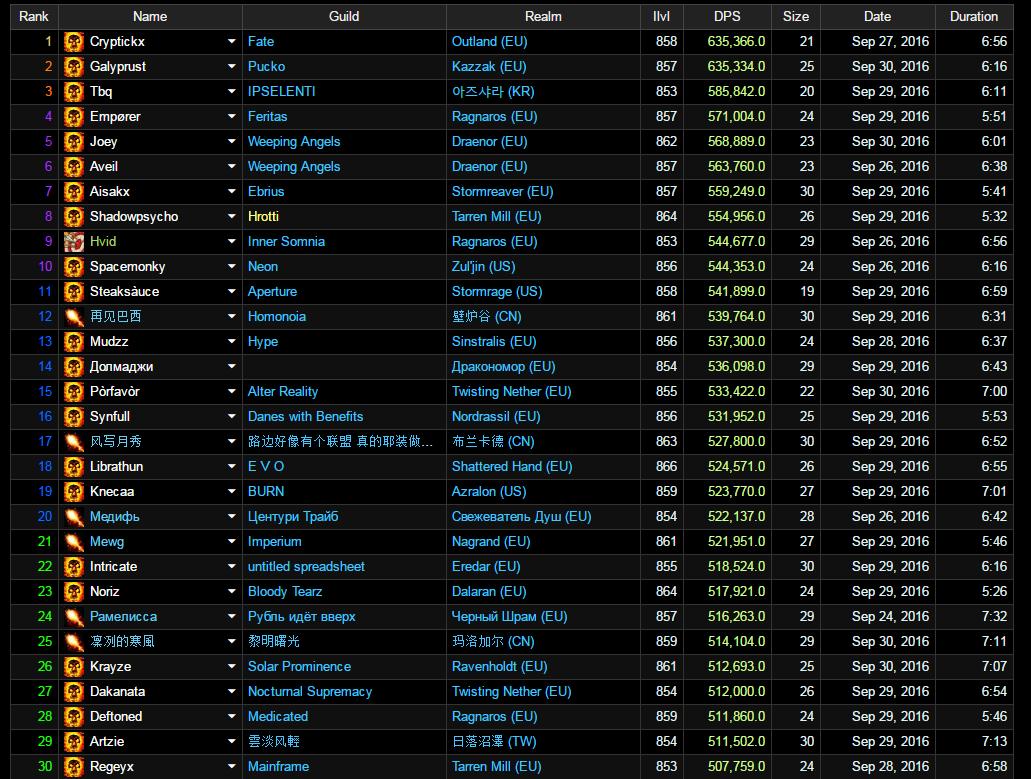Click the spec icon beside Долмаджи

point(74,366)
